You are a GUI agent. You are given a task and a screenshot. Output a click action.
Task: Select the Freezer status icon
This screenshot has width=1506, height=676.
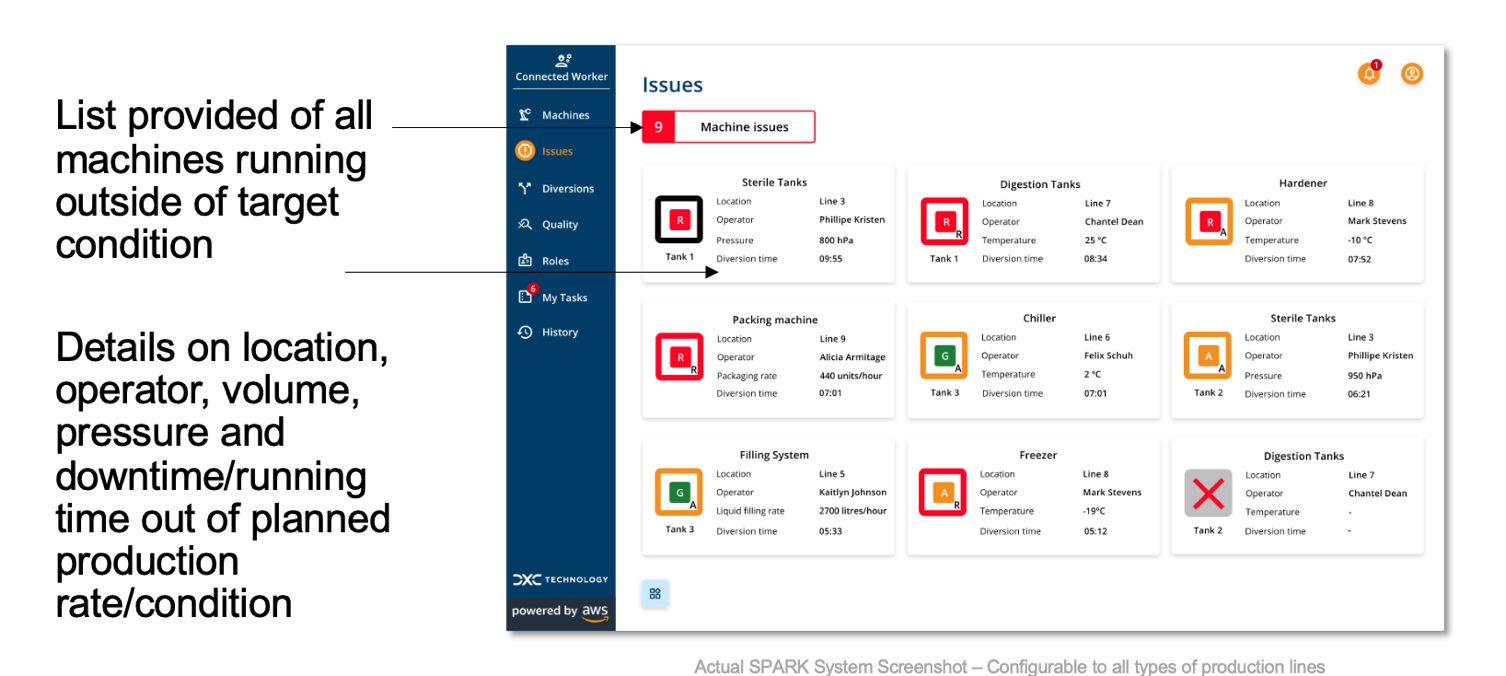click(x=942, y=492)
